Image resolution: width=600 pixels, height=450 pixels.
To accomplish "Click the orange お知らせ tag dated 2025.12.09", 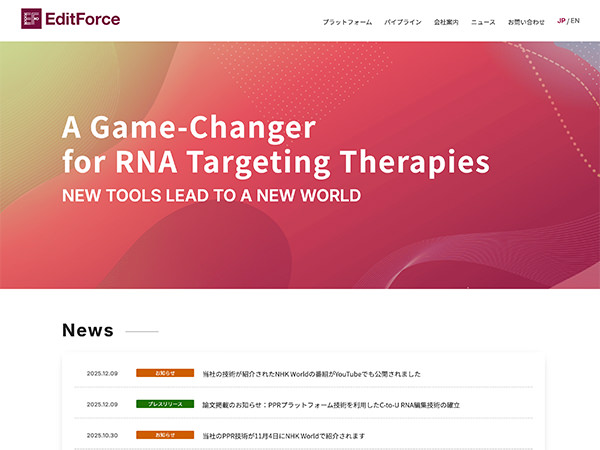I will pyautogui.click(x=164, y=373).
